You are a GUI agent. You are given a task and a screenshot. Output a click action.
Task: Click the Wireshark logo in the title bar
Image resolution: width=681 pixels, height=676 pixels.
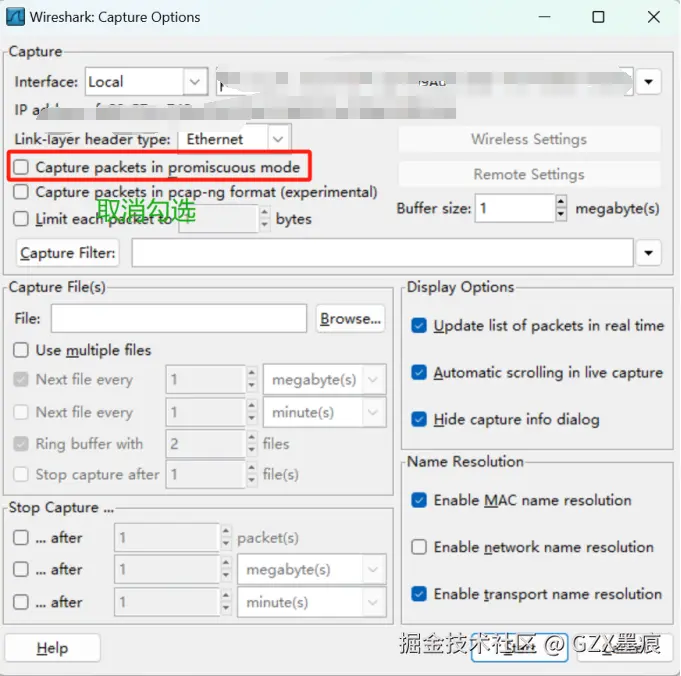pos(15,17)
